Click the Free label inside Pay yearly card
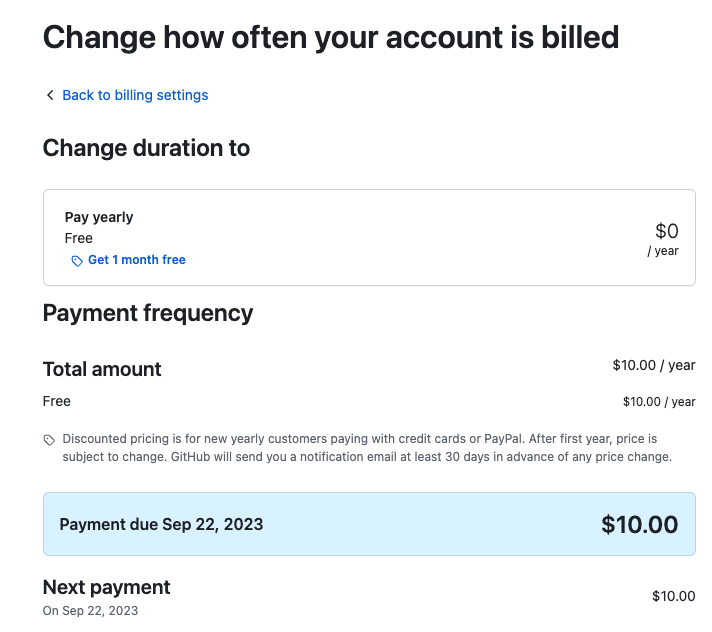The height and width of the screenshot is (632, 712). [x=79, y=238]
